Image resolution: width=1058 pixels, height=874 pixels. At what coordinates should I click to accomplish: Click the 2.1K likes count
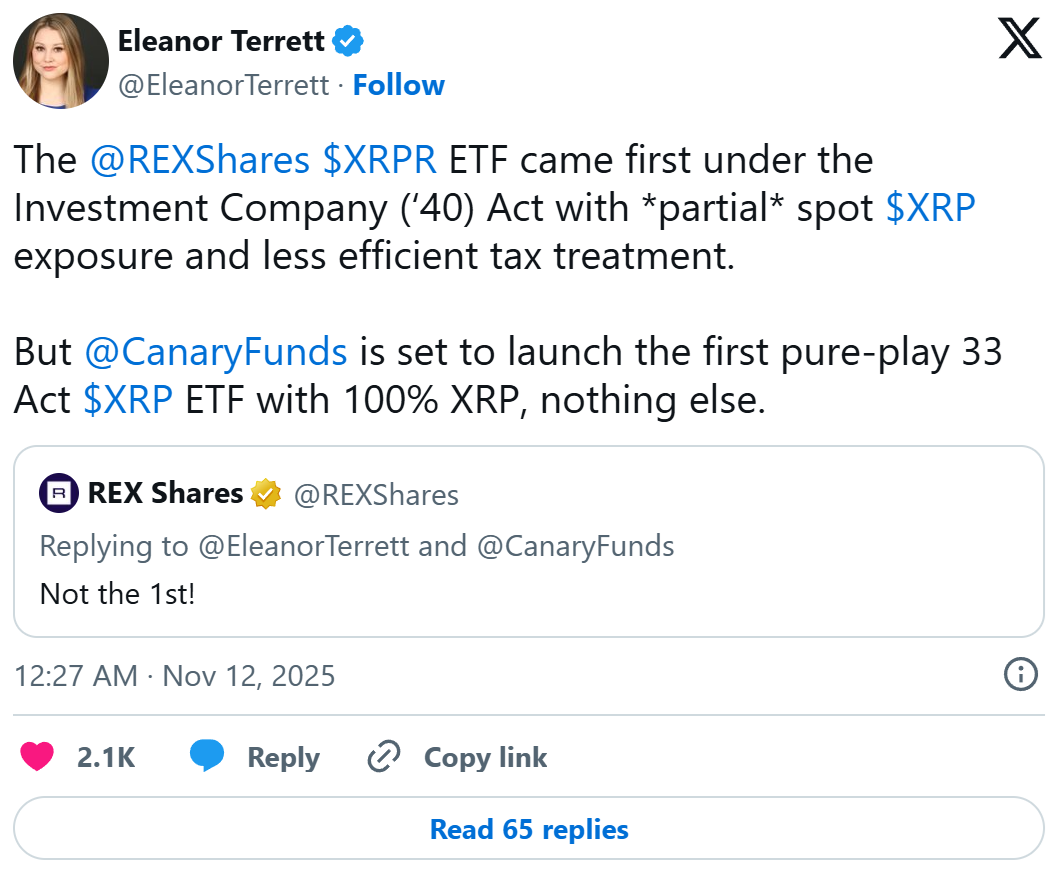(106, 757)
